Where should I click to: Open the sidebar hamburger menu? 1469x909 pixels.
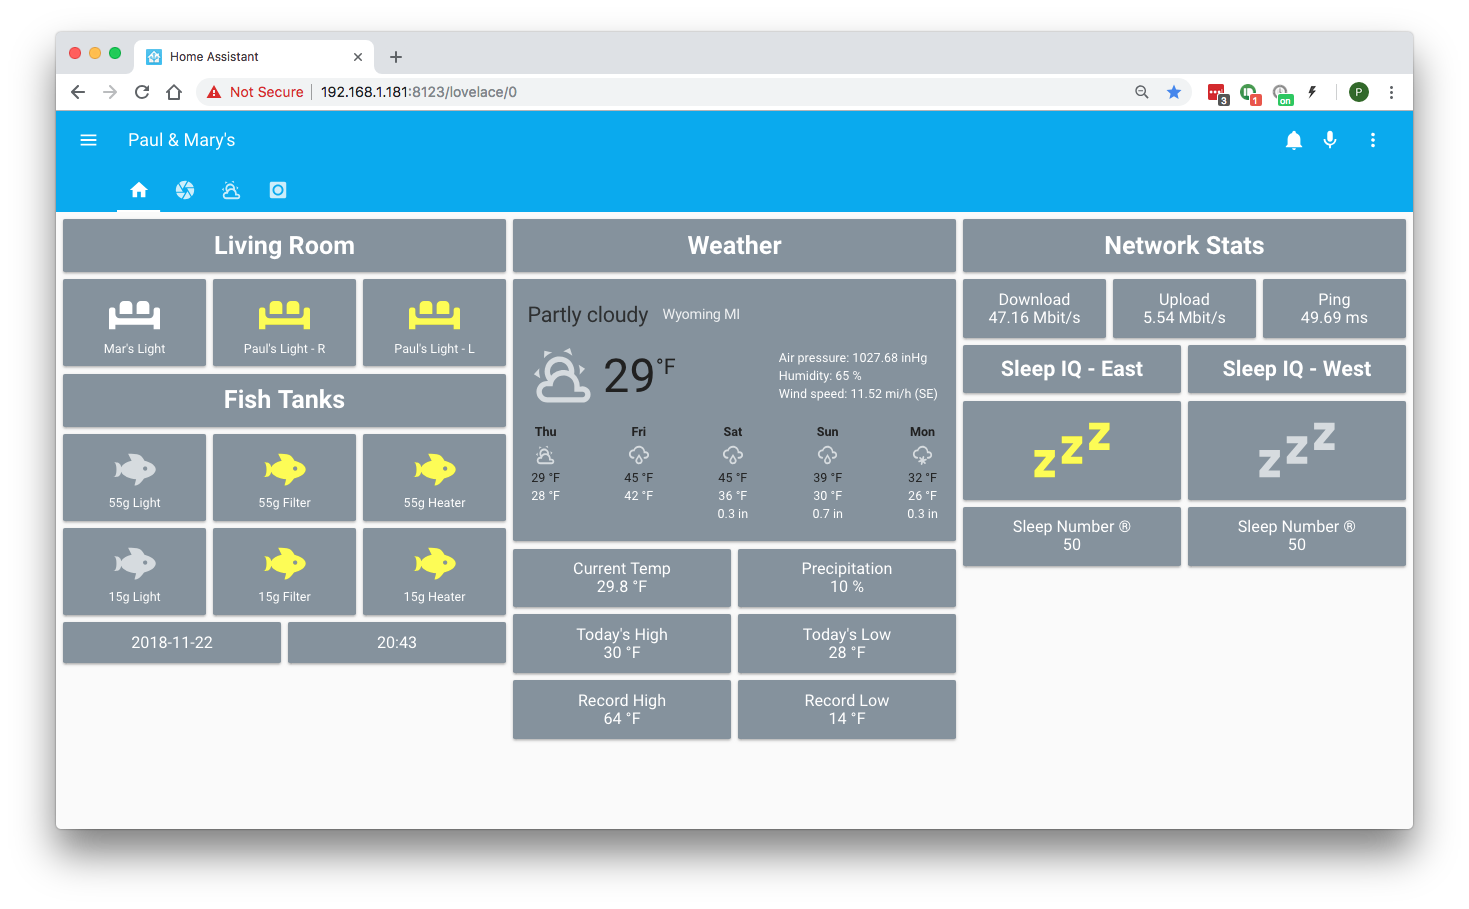click(88, 140)
